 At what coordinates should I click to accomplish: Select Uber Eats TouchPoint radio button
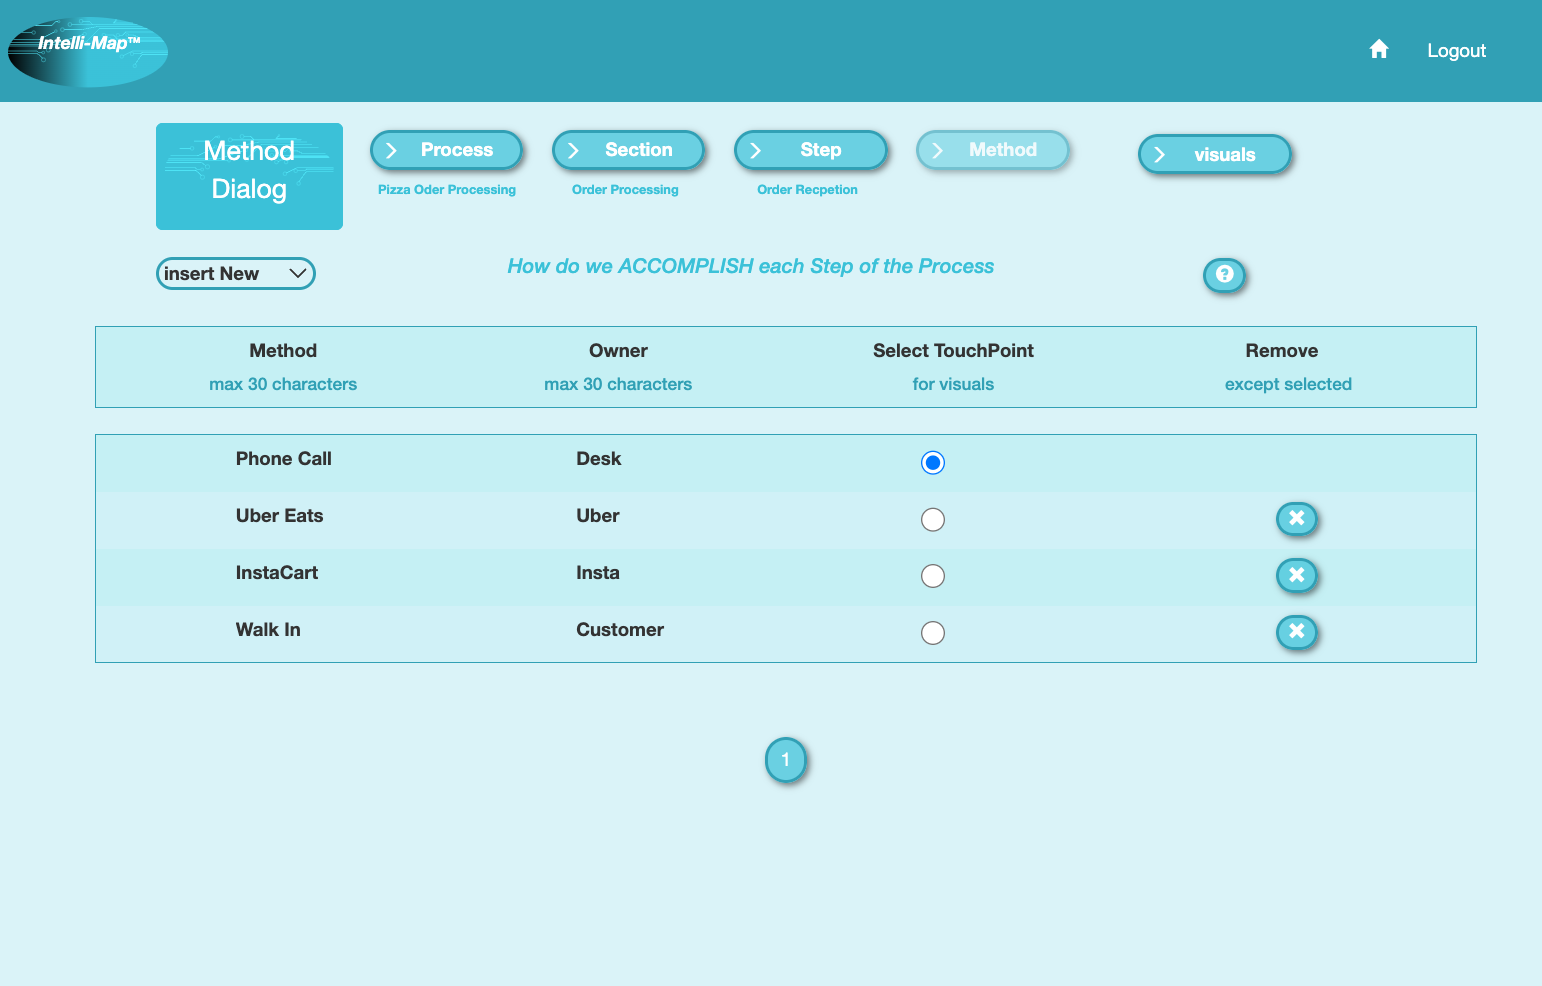point(932,519)
